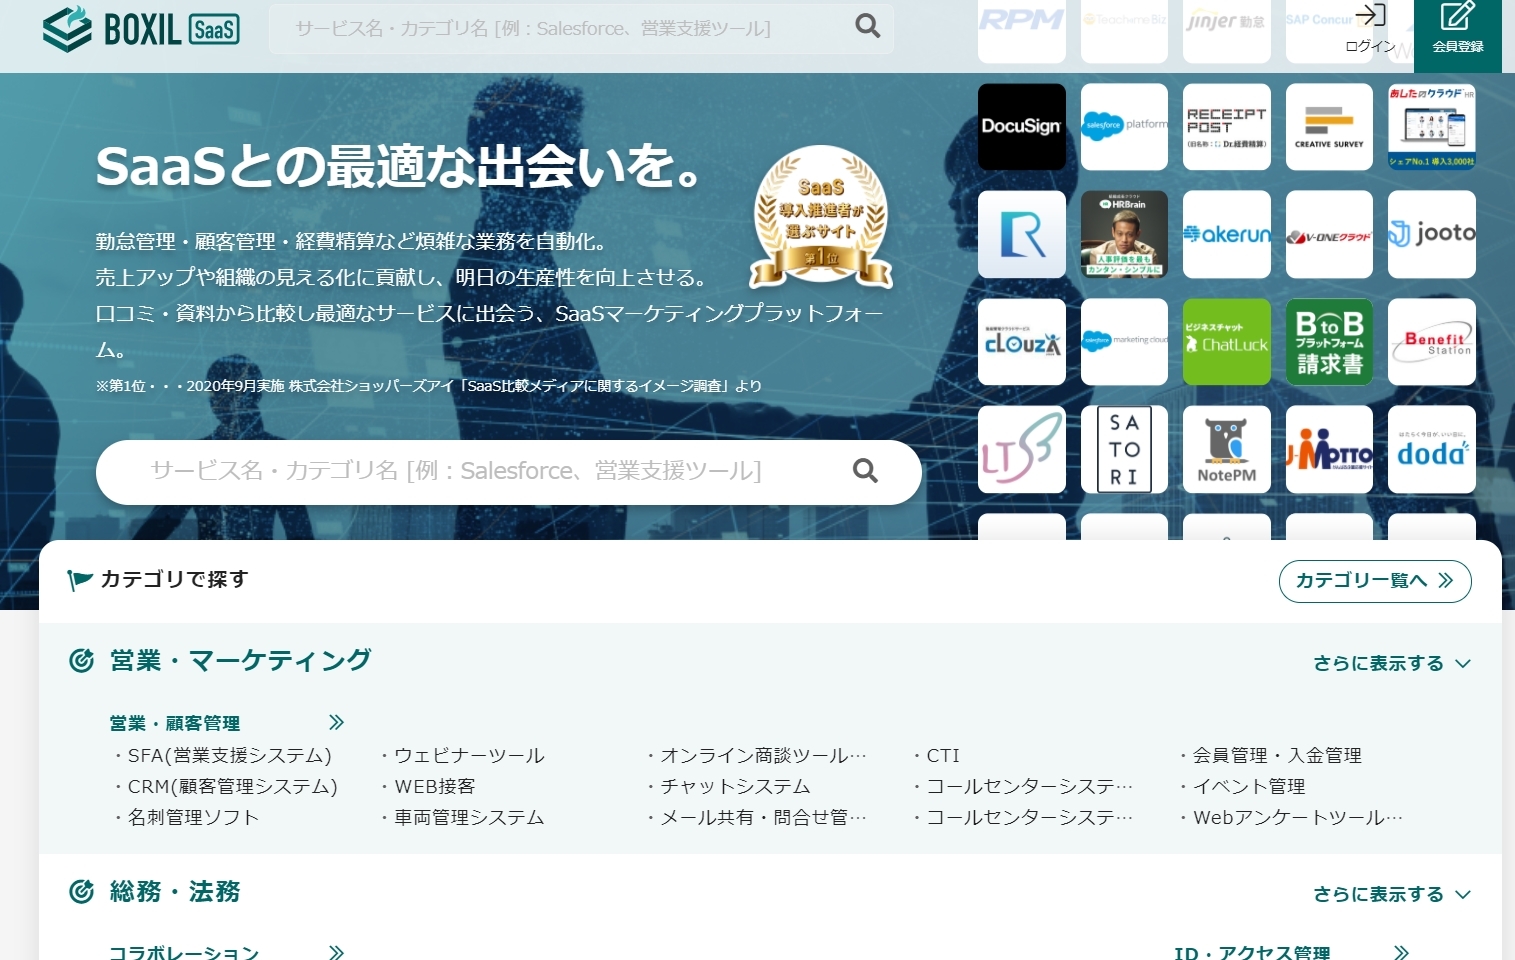Open the V-ONEクラウド tile
This screenshot has height=960, width=1515.
[x=1329, y=234]
